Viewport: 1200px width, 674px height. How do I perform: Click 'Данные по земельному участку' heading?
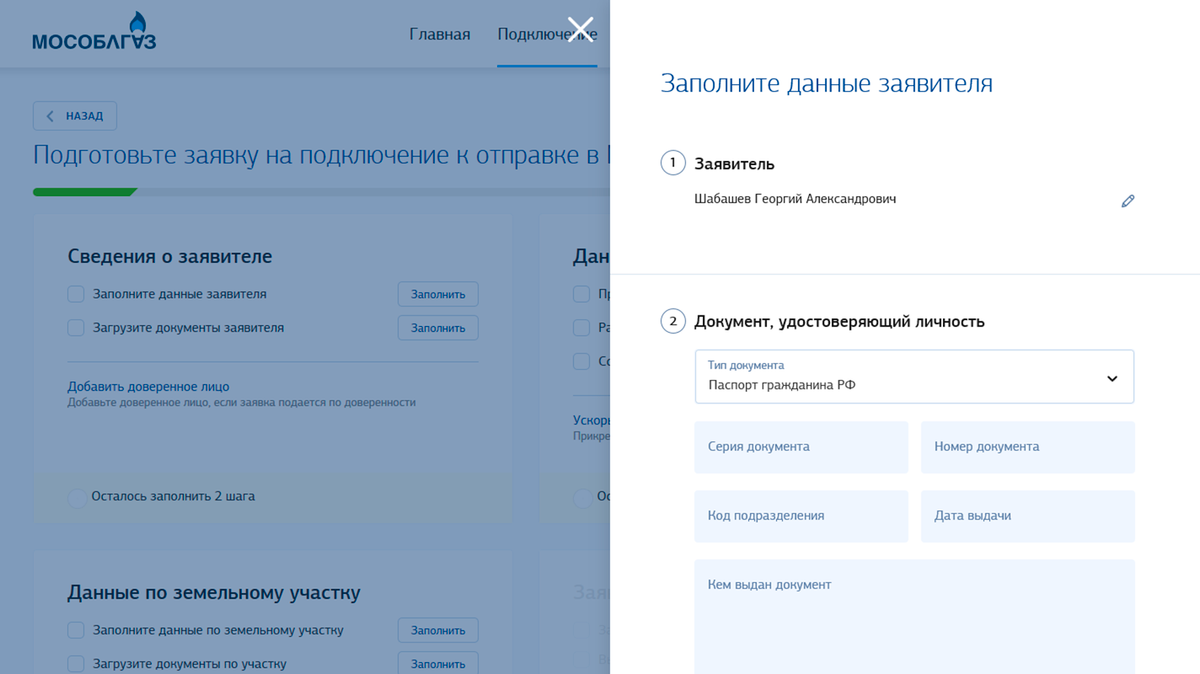pos(214,592)
